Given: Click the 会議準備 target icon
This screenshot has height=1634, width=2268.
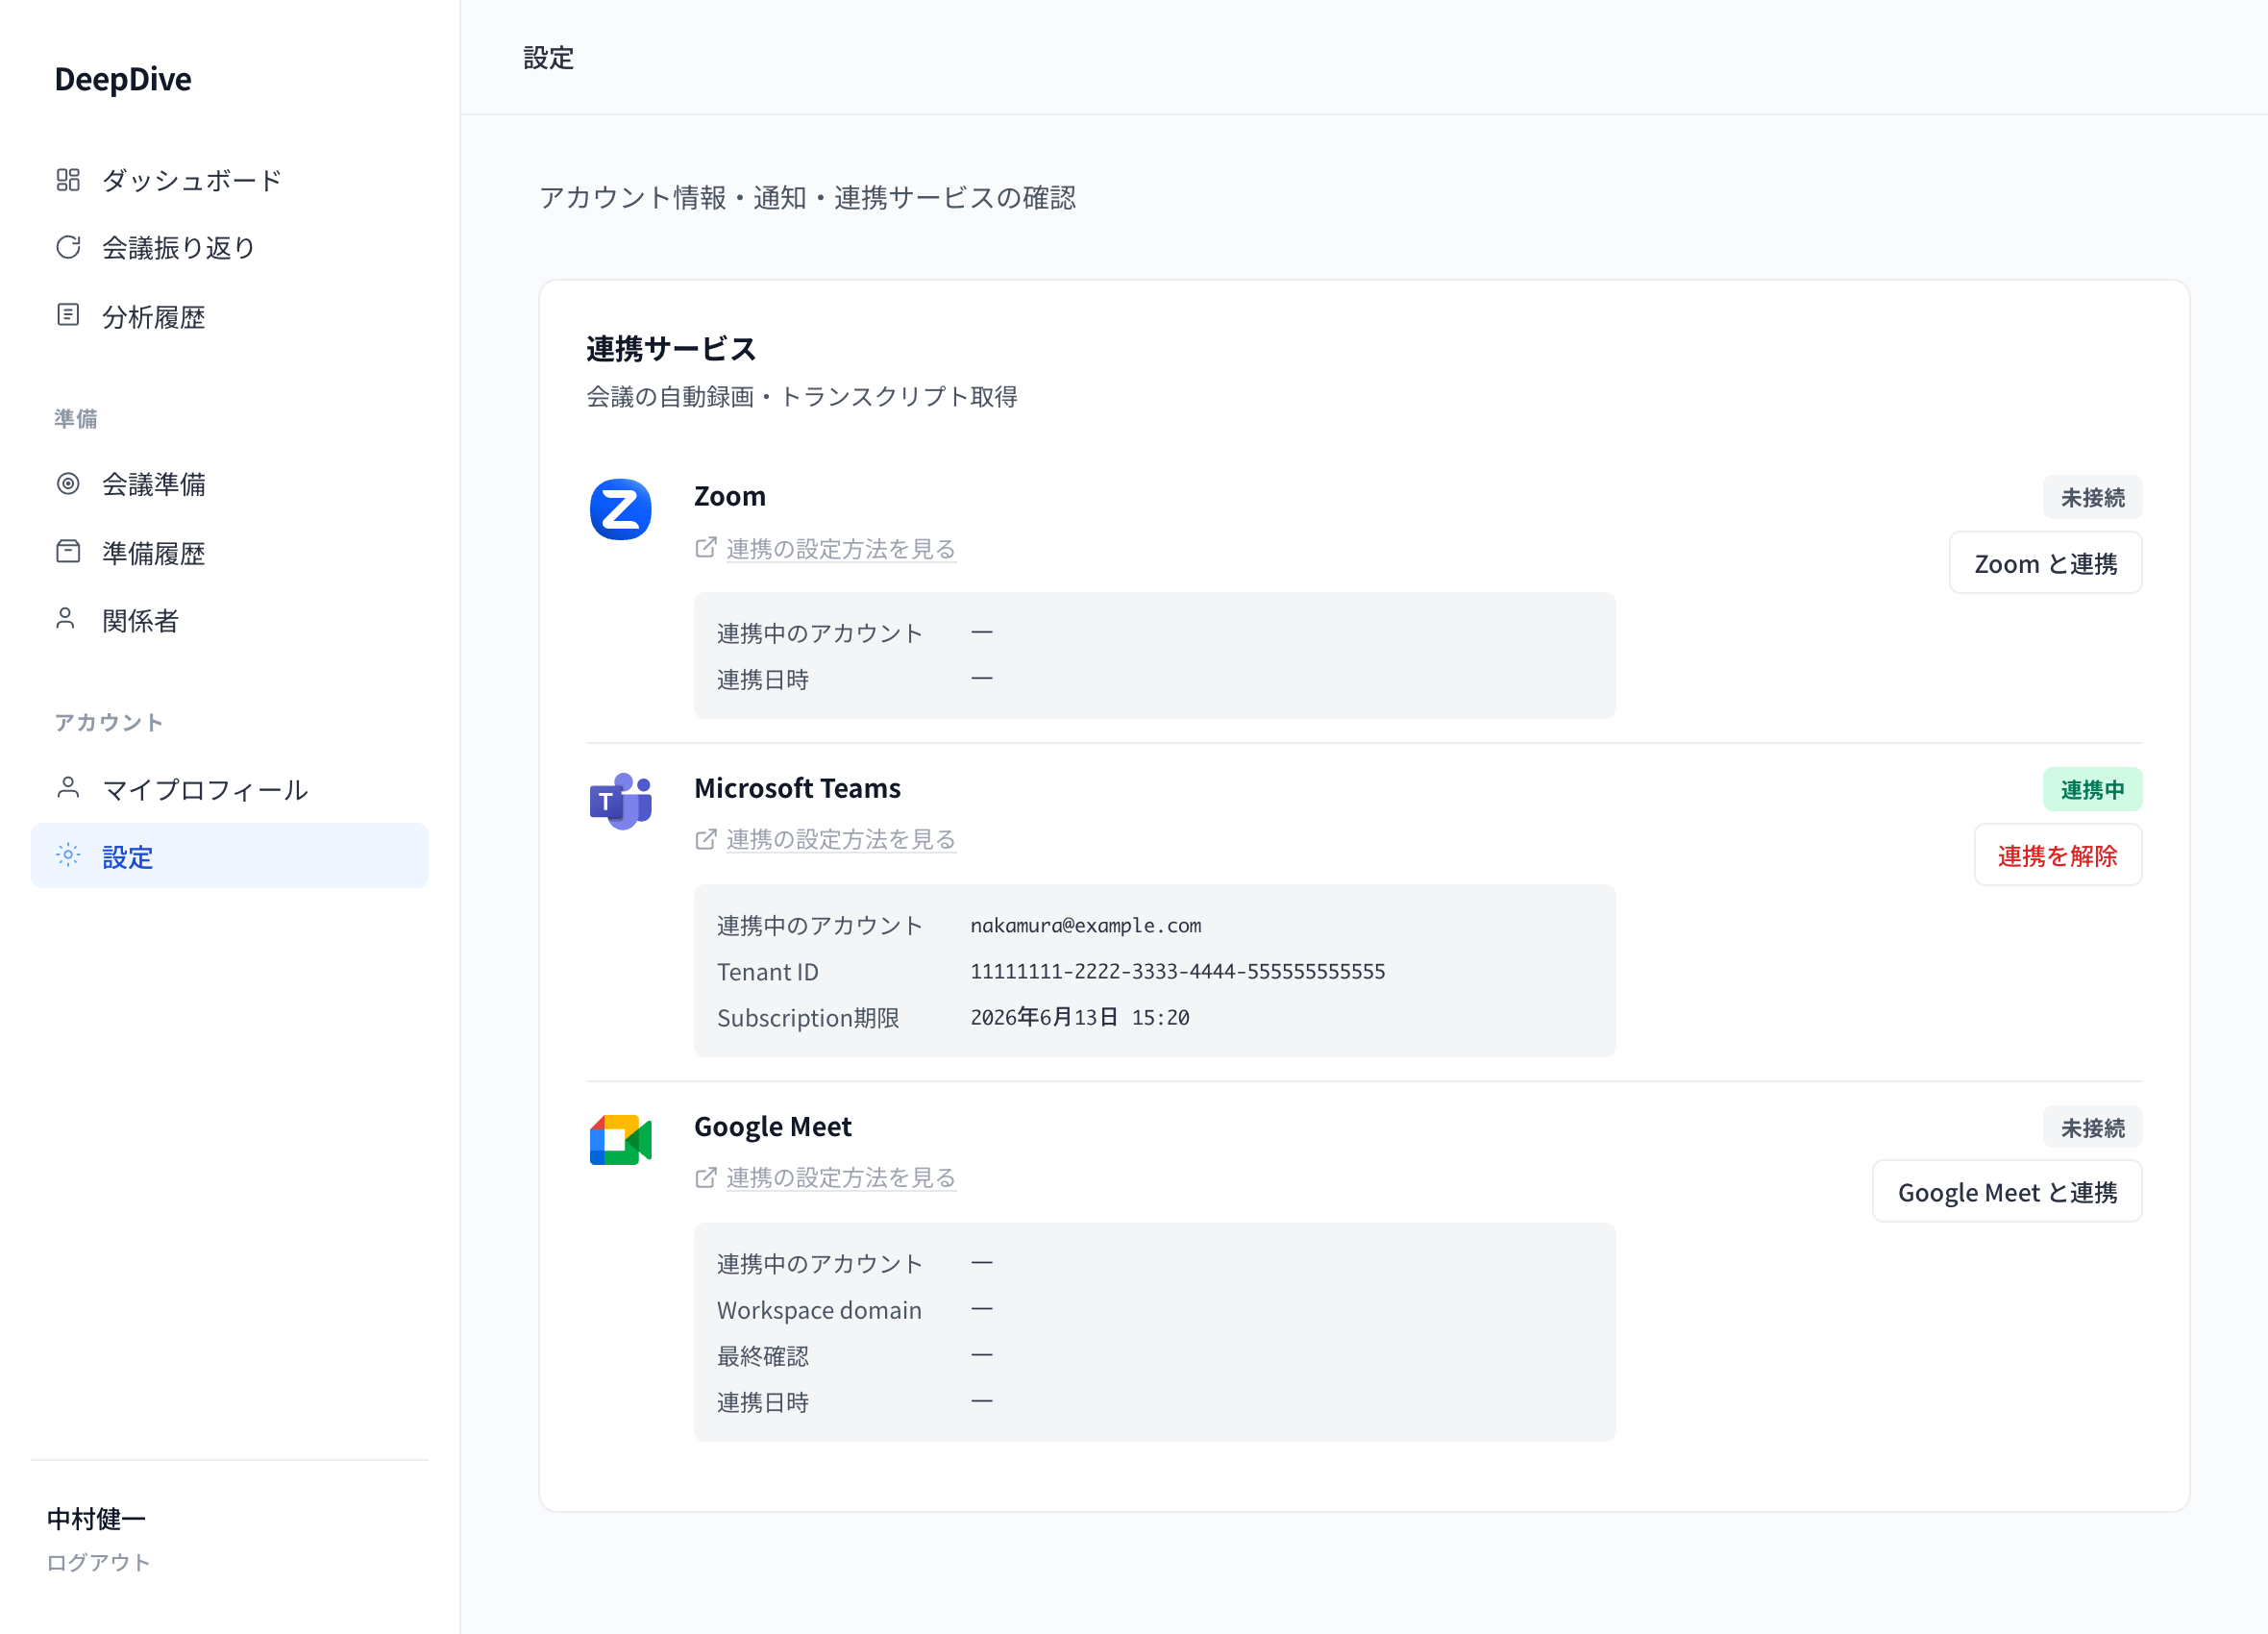Looking at the screenshot, I should [68, 484].
